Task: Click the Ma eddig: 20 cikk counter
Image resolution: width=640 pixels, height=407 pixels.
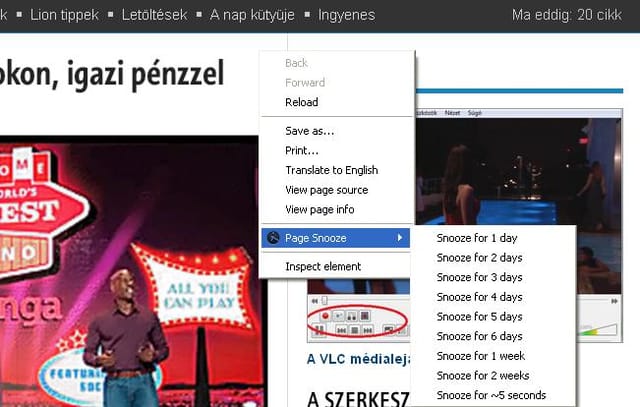Action: pyautogui.click(x=567, y=15)
